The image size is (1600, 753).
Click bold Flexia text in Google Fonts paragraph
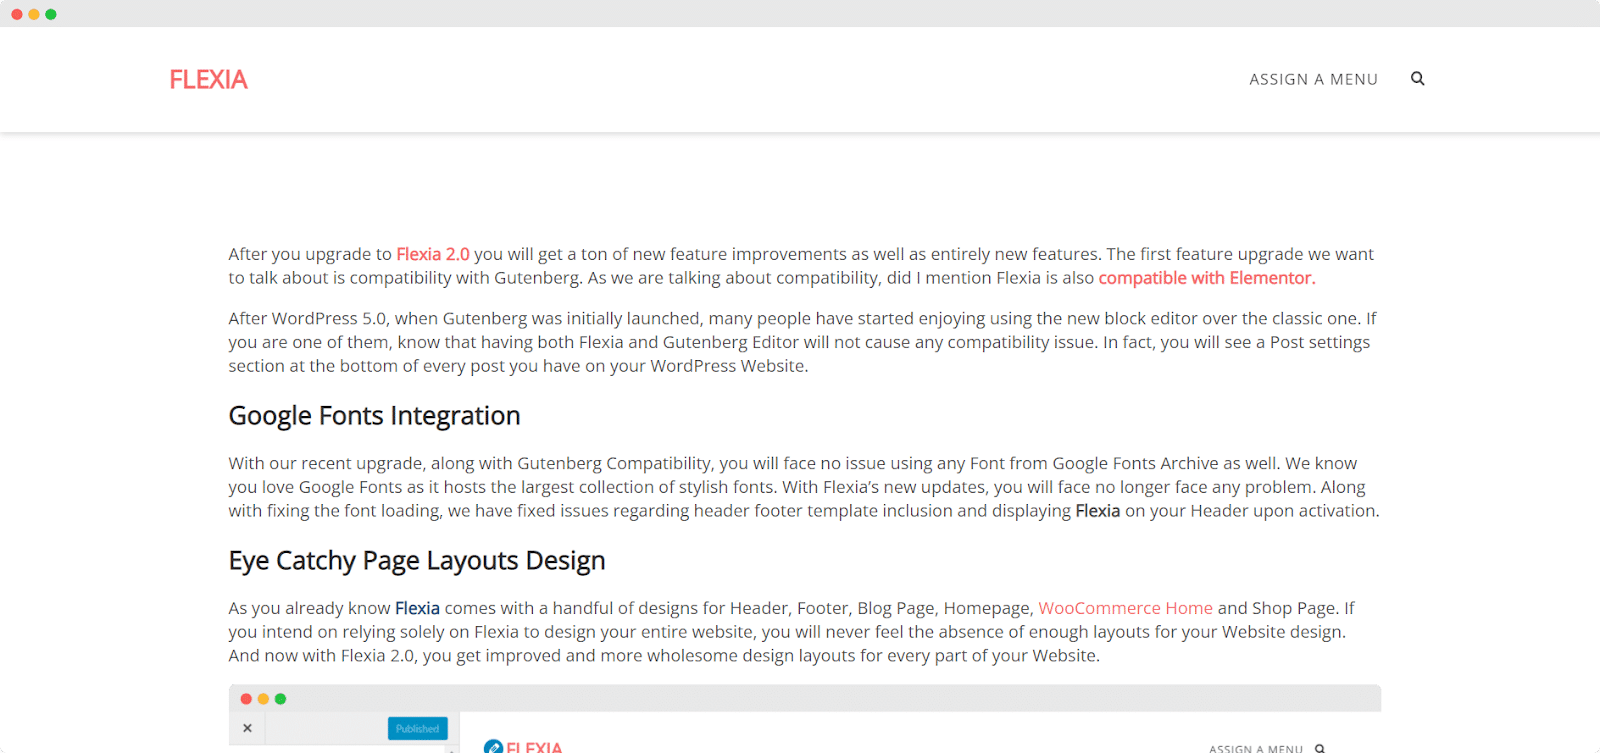(1097, 511)
